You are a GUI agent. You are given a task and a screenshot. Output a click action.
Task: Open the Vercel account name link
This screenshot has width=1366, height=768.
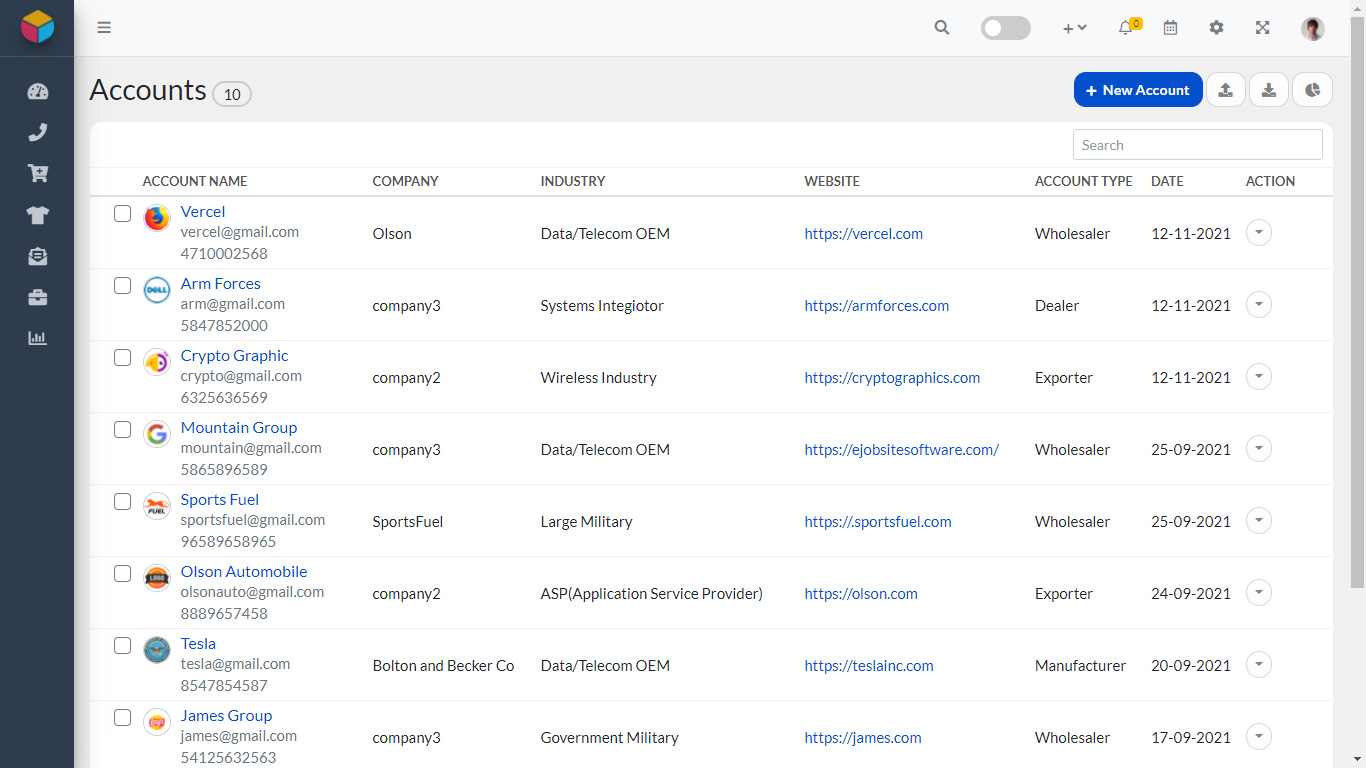pyautogui.click(x=203, y=212)
